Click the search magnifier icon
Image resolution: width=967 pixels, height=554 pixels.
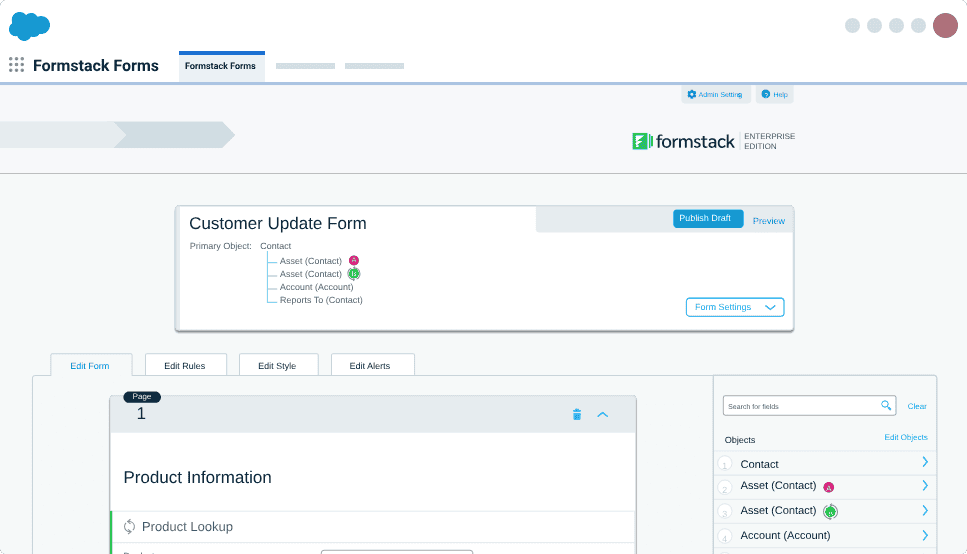coord(886,405)
